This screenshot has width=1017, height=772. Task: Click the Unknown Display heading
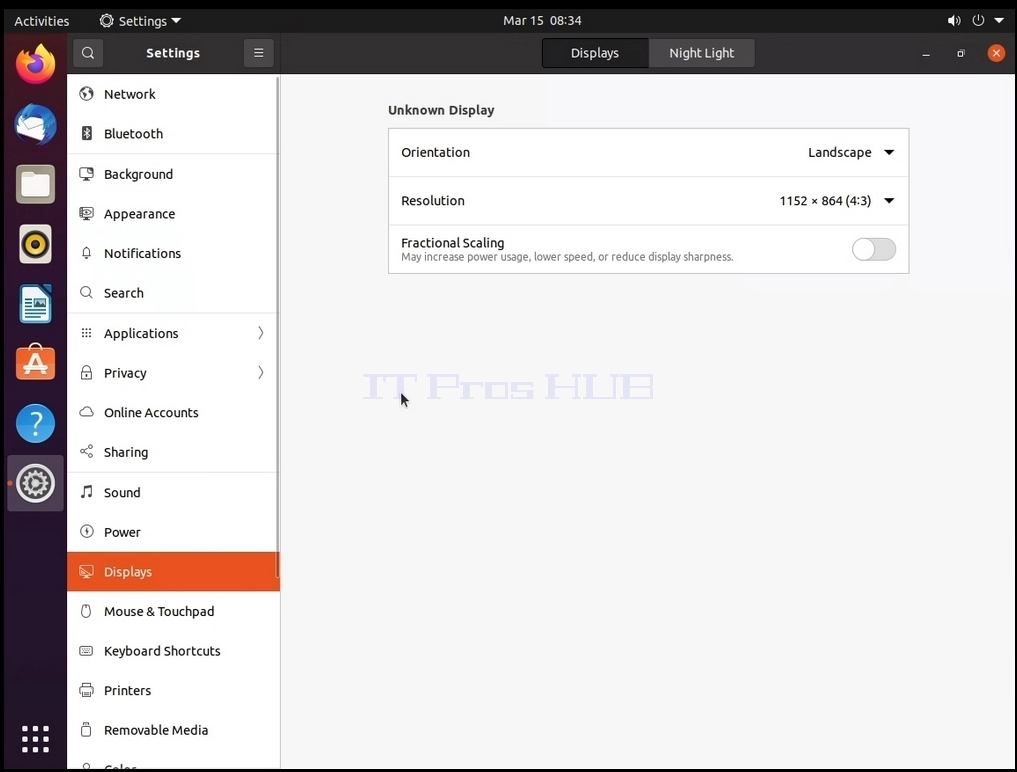click(x=441, y=110)
